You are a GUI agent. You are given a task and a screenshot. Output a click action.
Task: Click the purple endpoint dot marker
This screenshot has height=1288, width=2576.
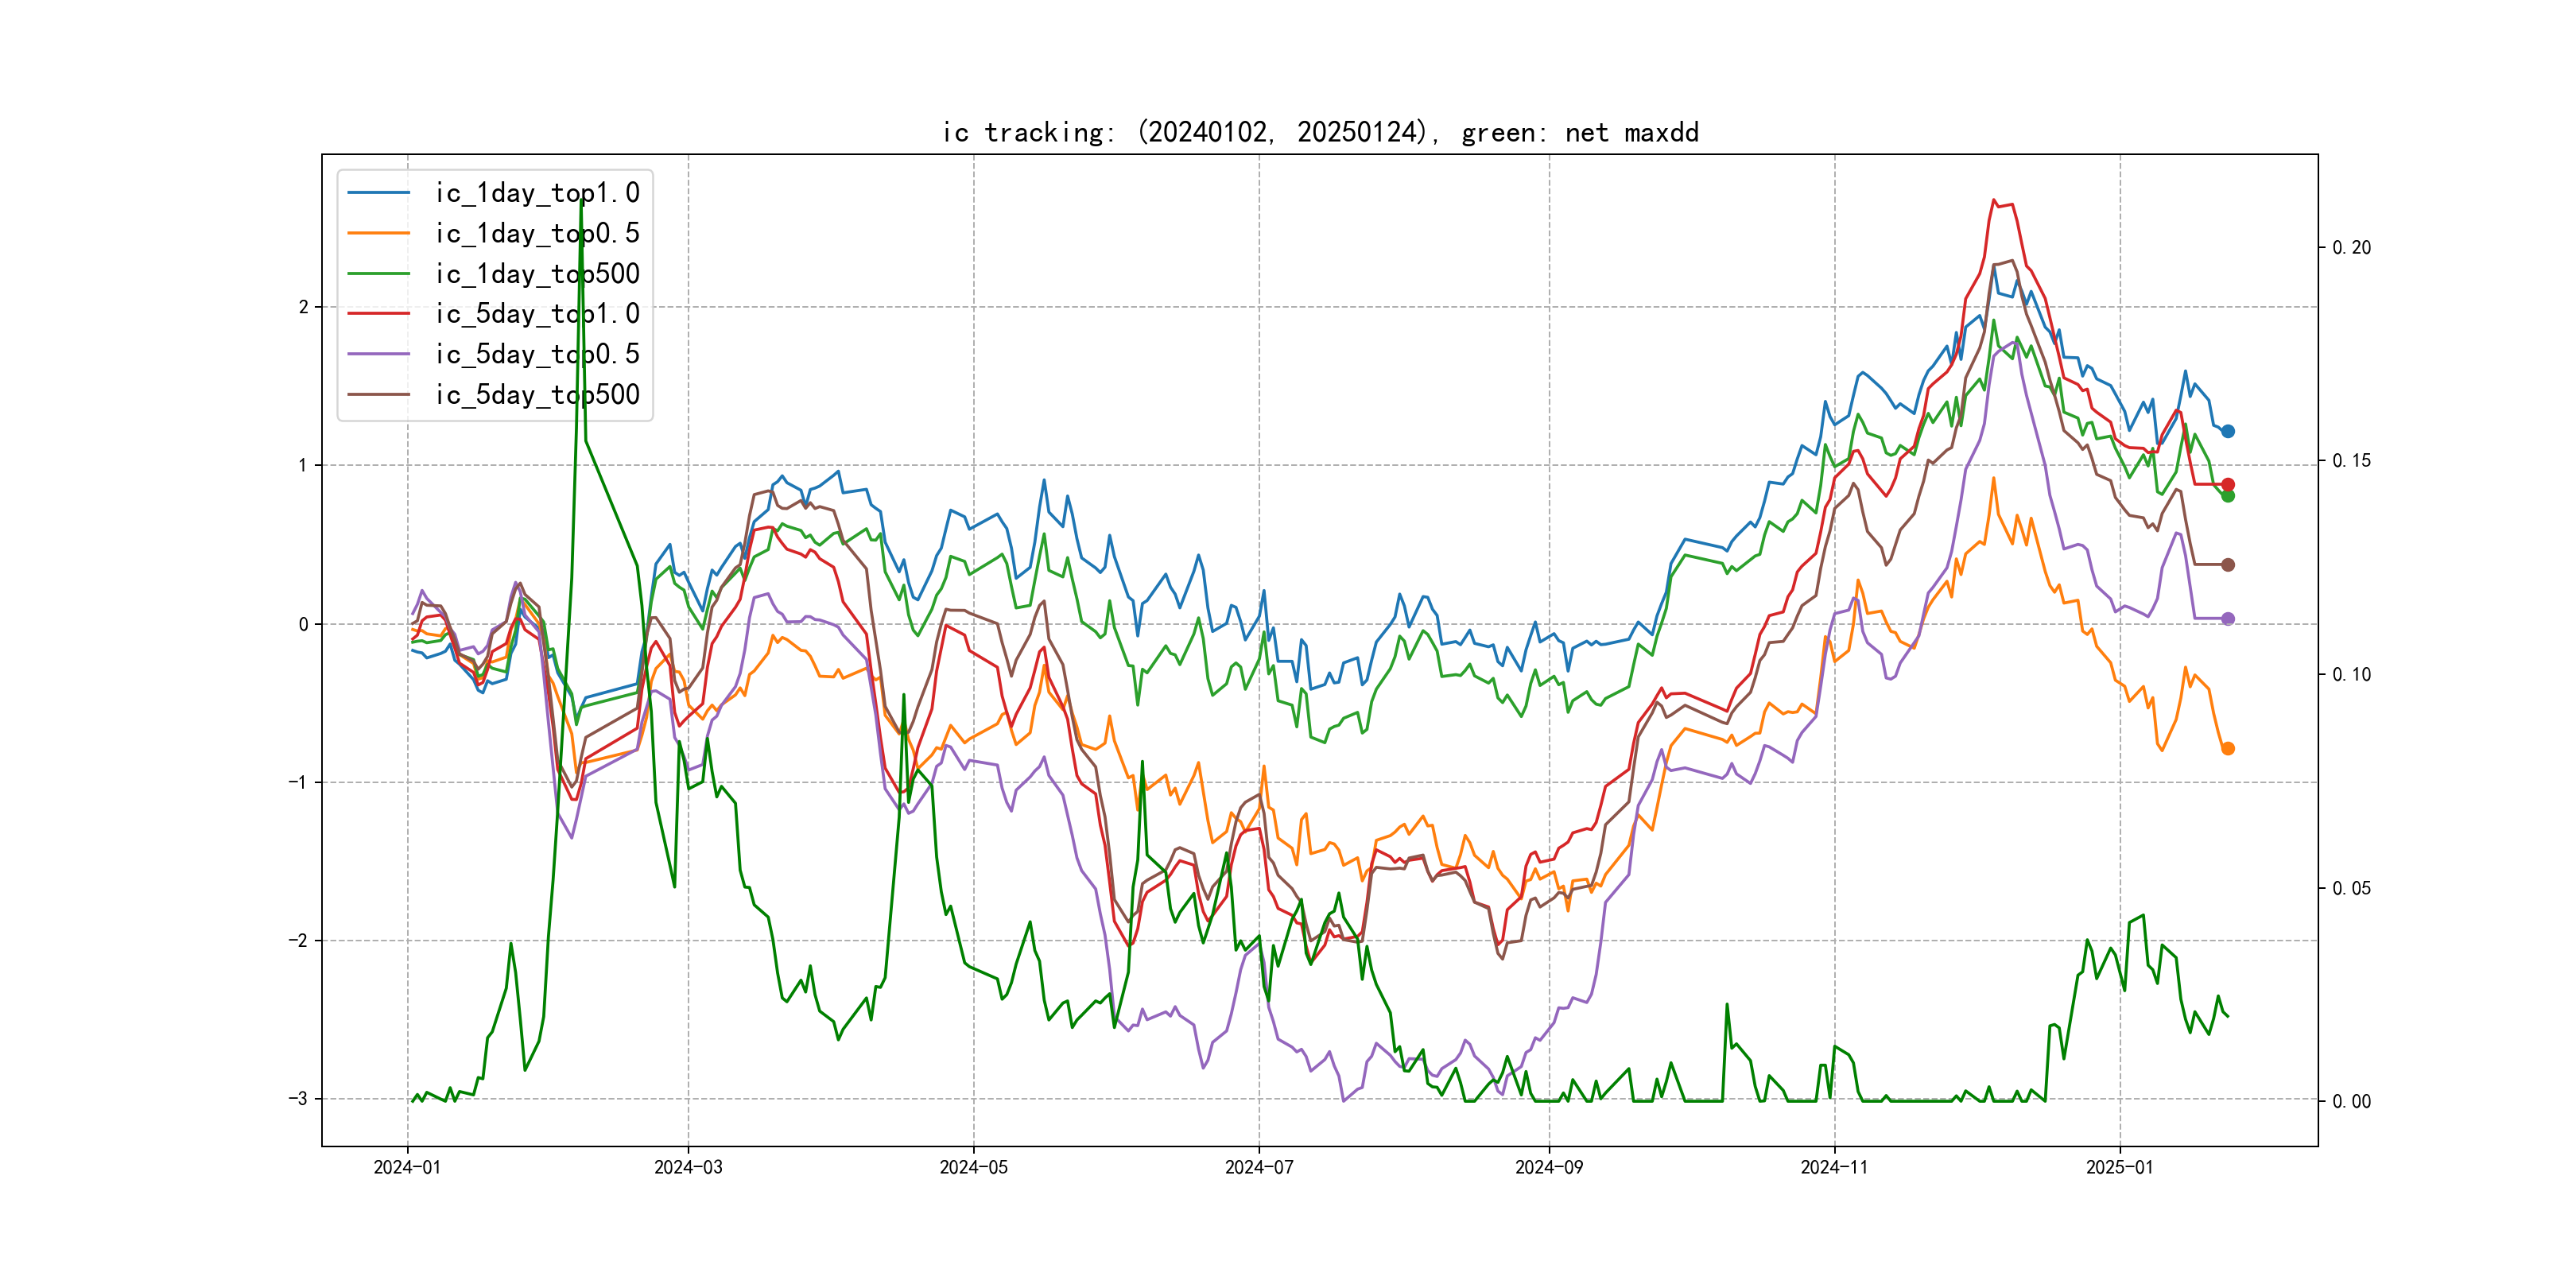[2228, 619]
